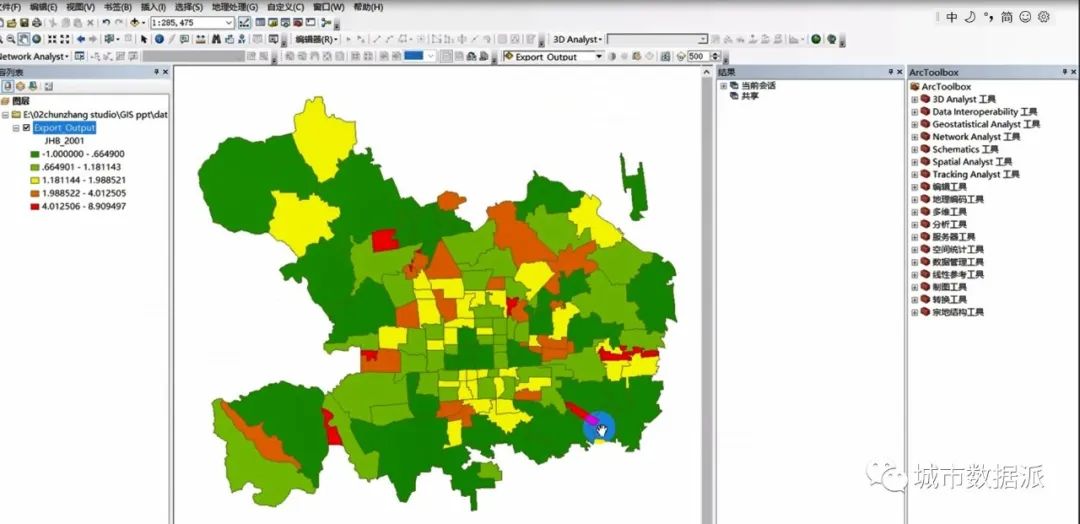
Task: Uncheck the Export_Output layer checkbox
Action: (x=27, y=128)
